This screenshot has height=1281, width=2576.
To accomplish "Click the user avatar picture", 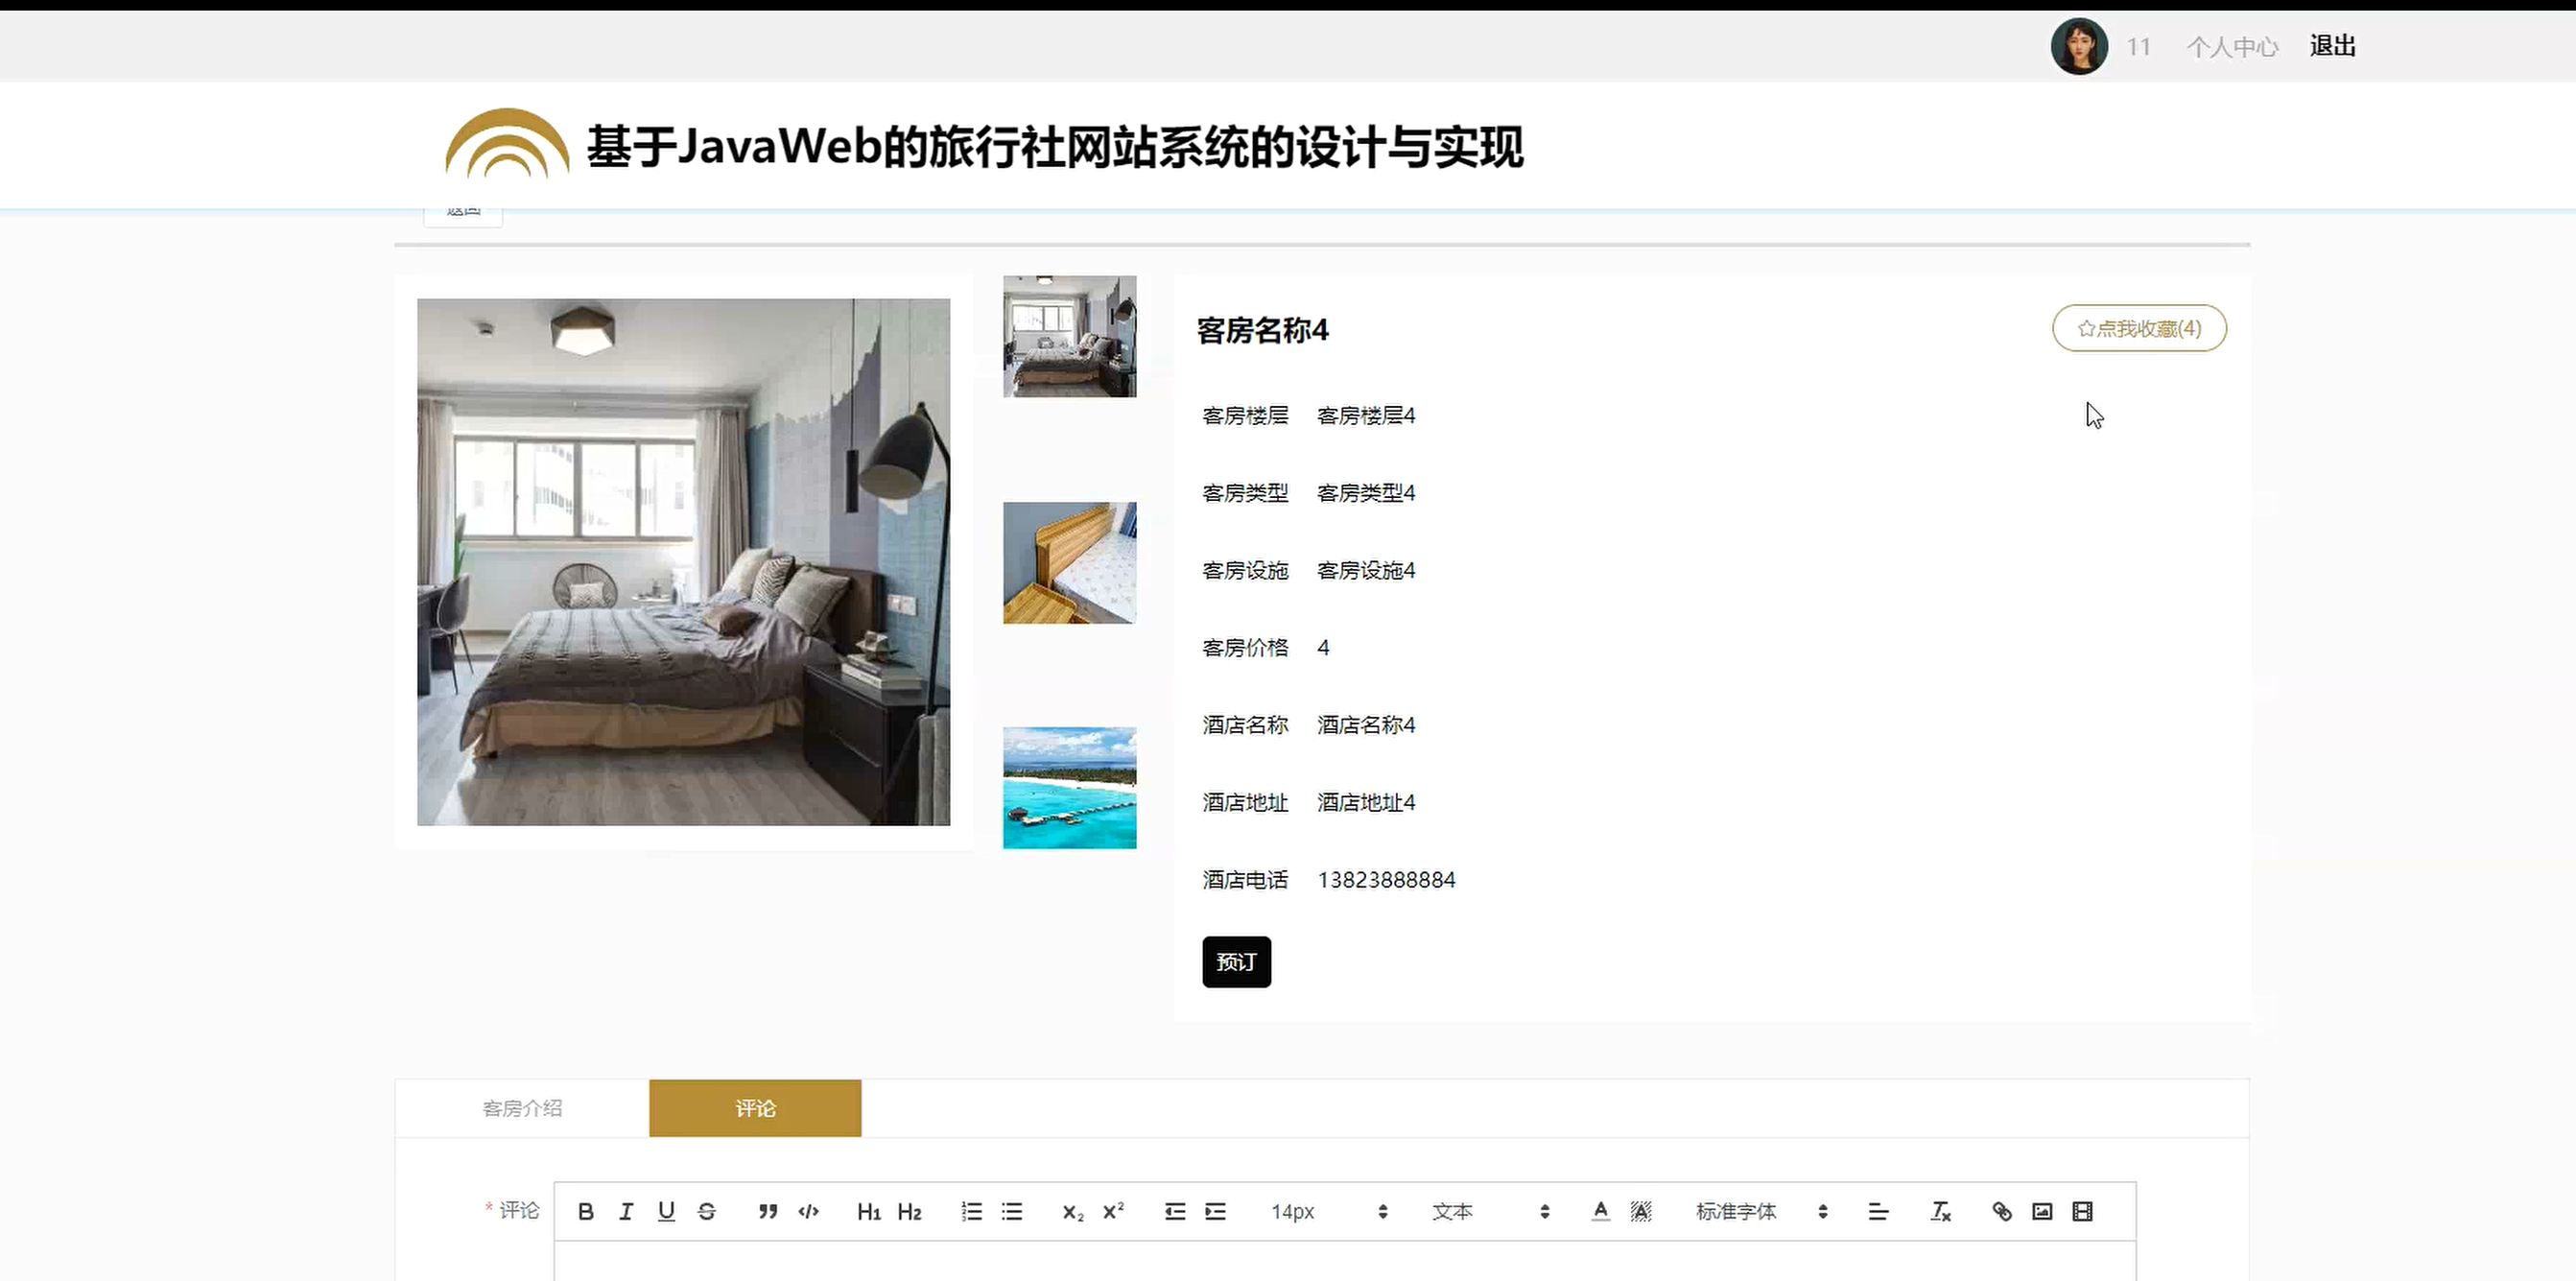I will (x=2079, y=46).
